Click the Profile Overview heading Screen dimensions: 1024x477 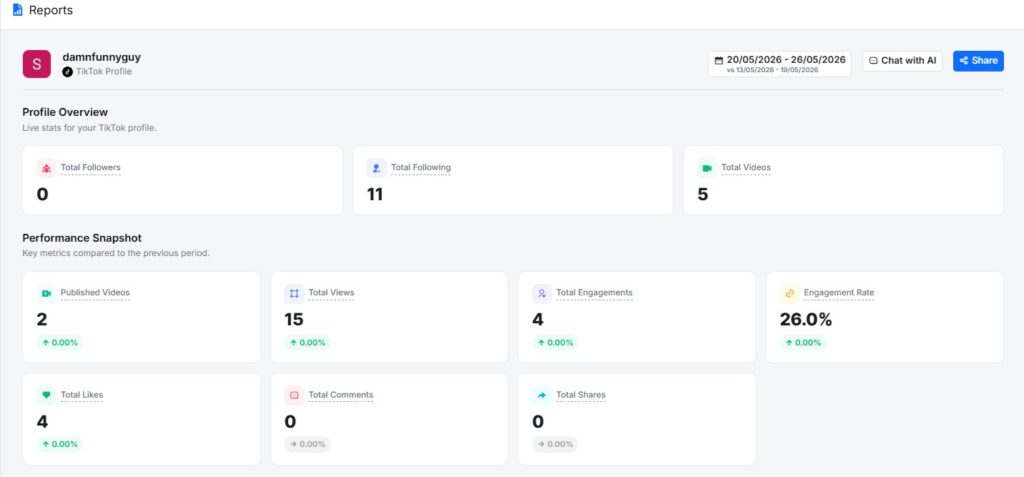(65, 112)
